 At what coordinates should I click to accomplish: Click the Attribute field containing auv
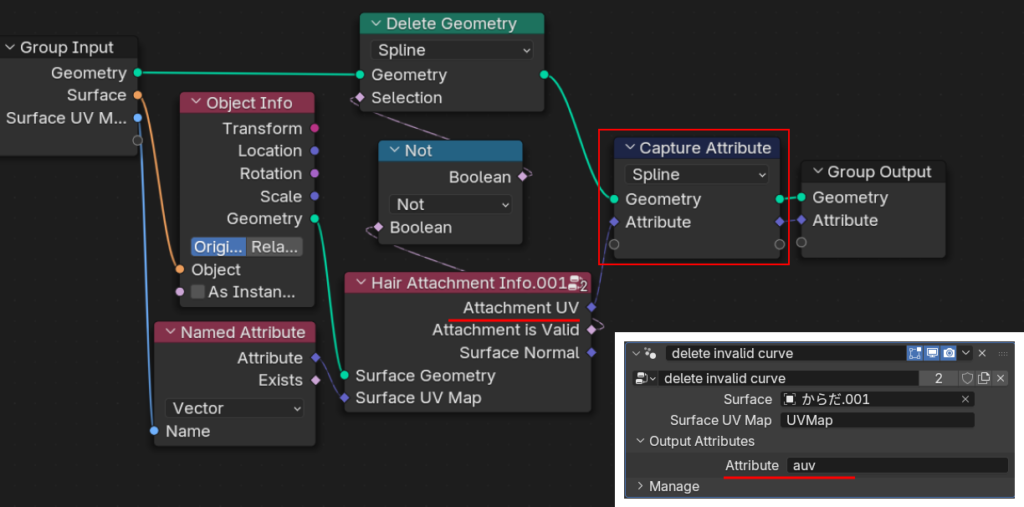pos(896,465)
